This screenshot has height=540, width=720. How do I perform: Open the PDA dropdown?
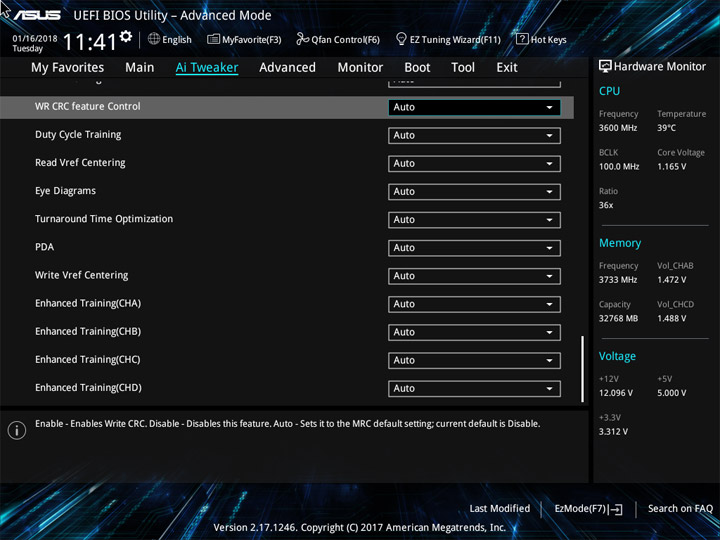[x=474, y=248]
